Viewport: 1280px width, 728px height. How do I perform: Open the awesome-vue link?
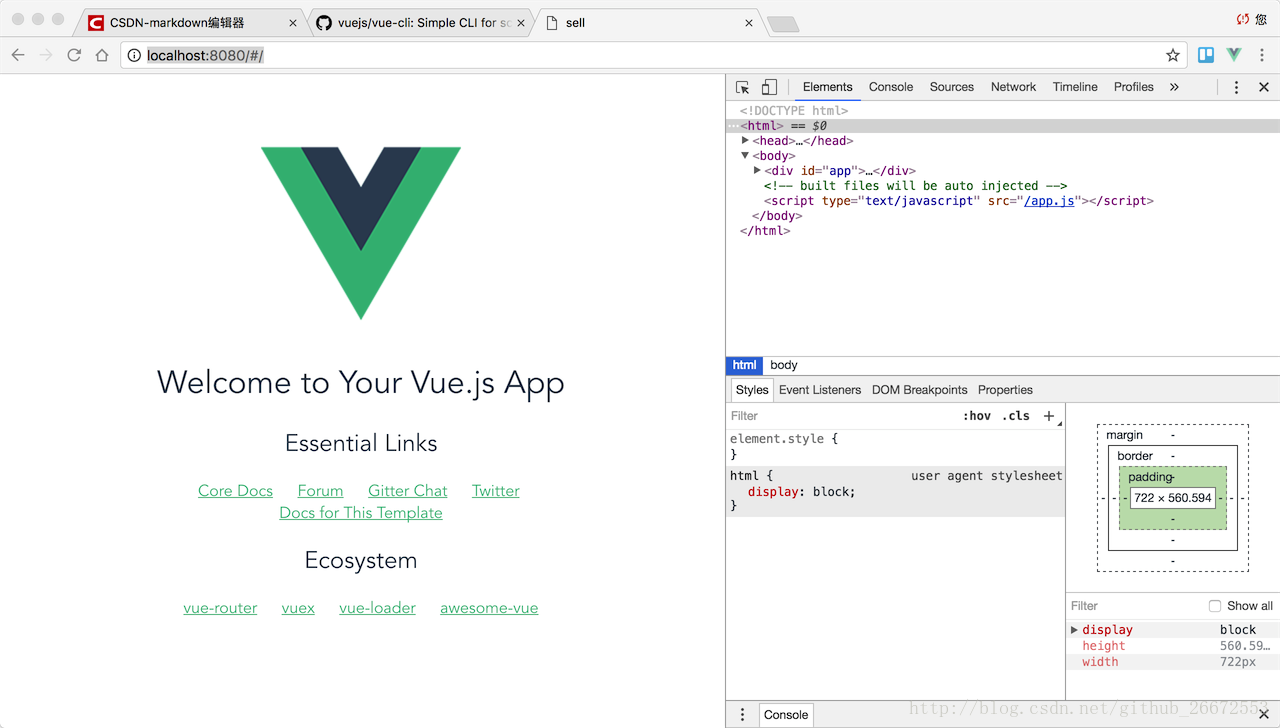click(489, 608)
